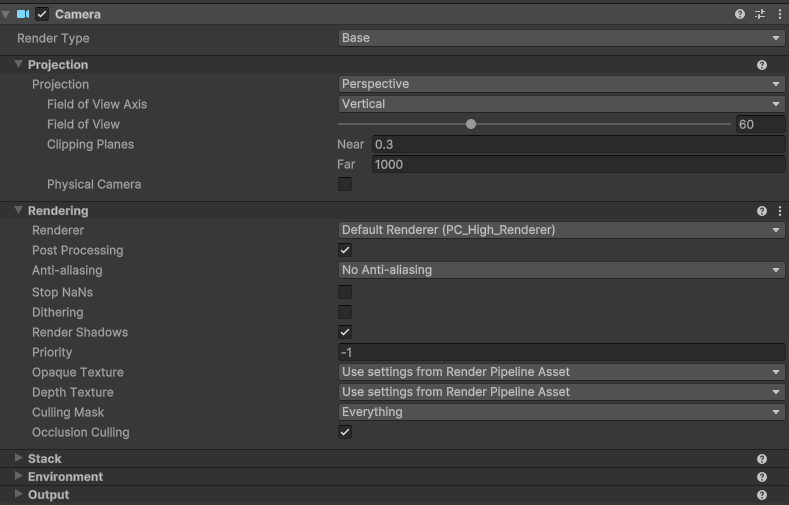
Task: Disable the Camera component checkbox
Action: pos(42,14)
